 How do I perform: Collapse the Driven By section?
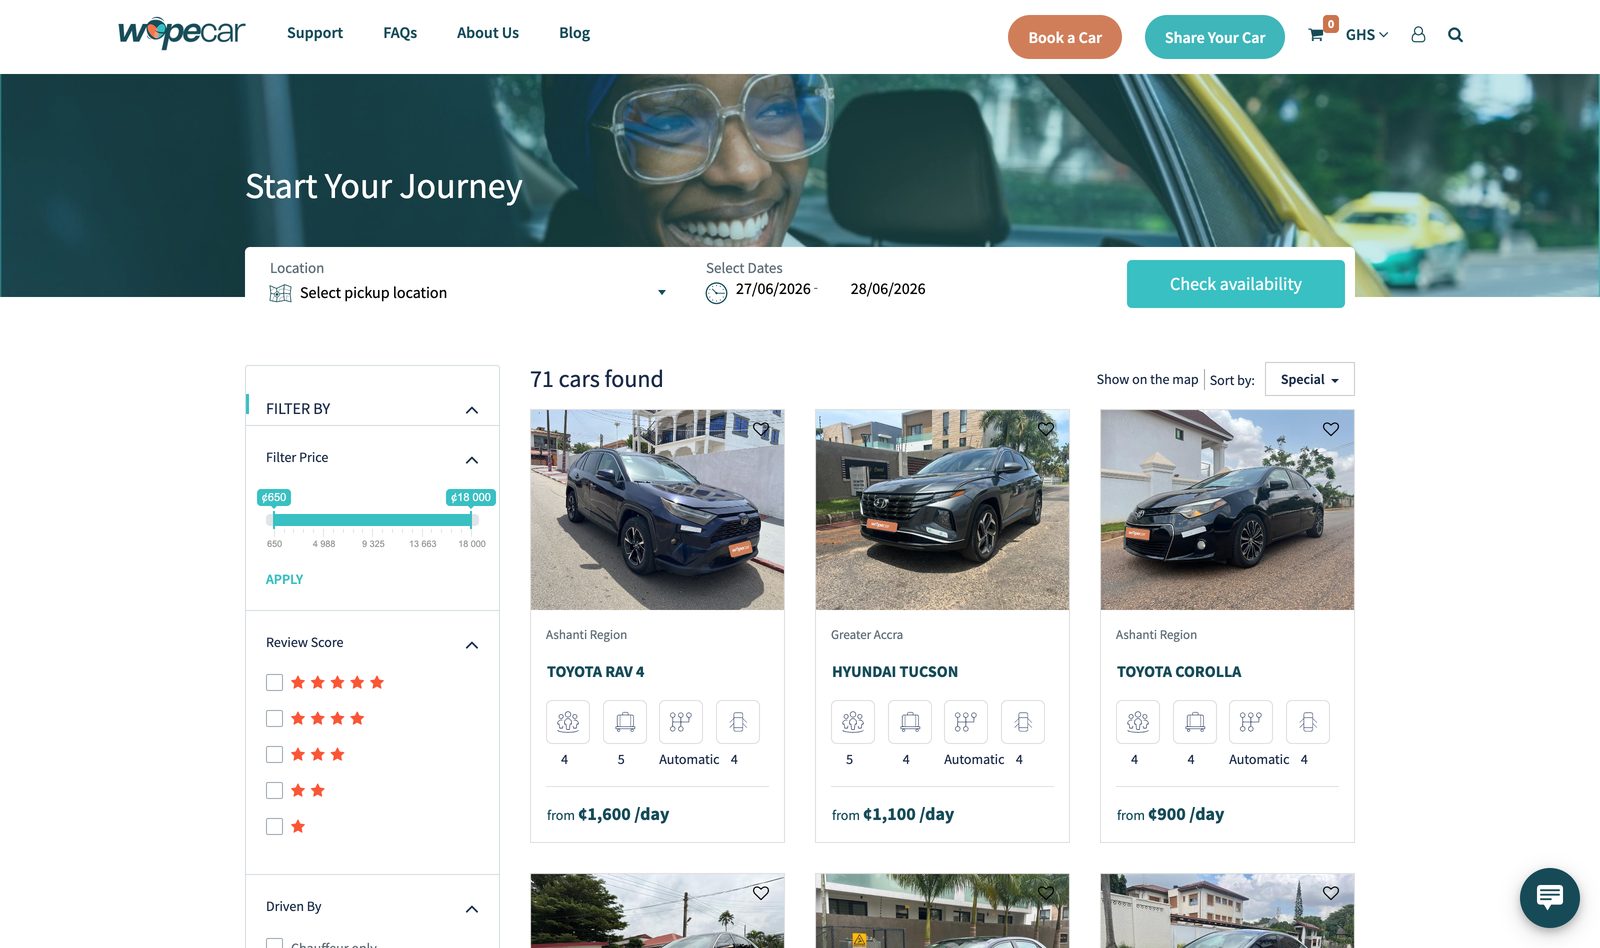point(472,909)
